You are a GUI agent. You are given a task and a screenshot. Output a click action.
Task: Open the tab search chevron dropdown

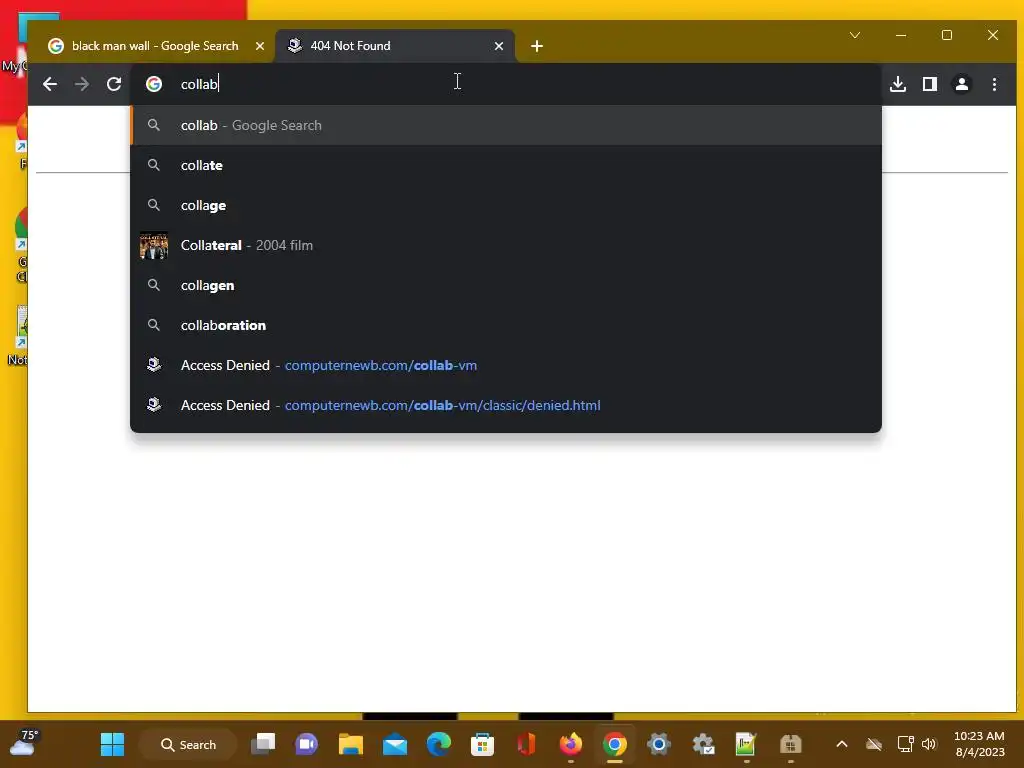point(855,35)
